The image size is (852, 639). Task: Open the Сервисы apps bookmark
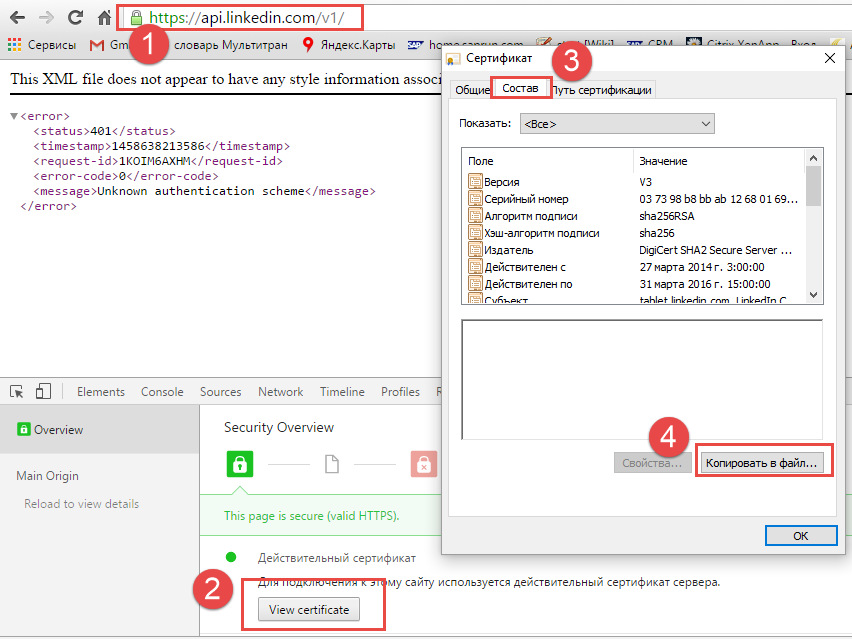(x=42, y=45)
